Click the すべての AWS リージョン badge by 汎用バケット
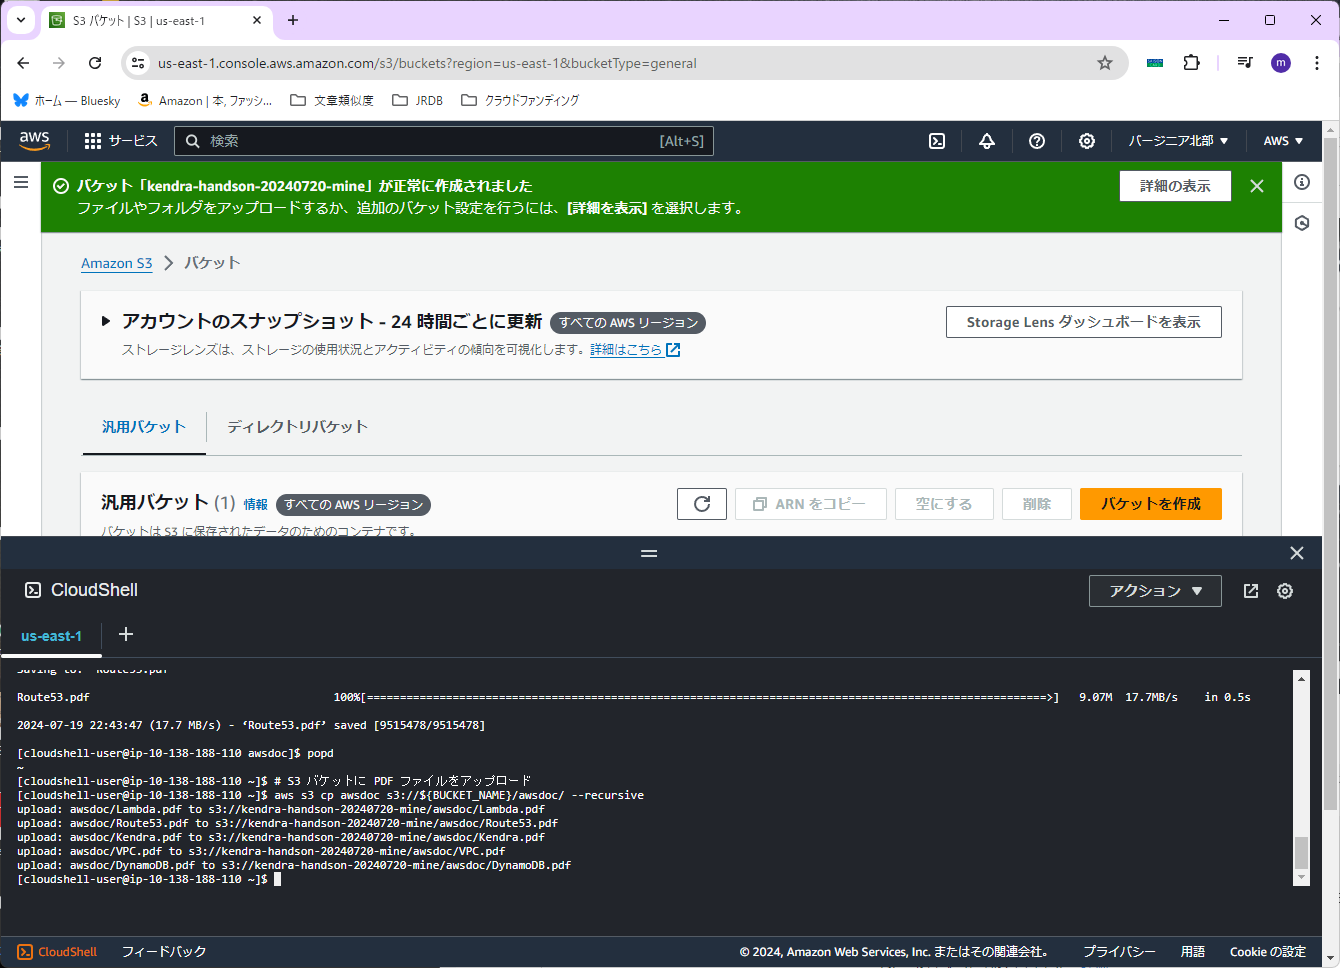The width and height of the screenshot is (1340, 968). point(353,505)
